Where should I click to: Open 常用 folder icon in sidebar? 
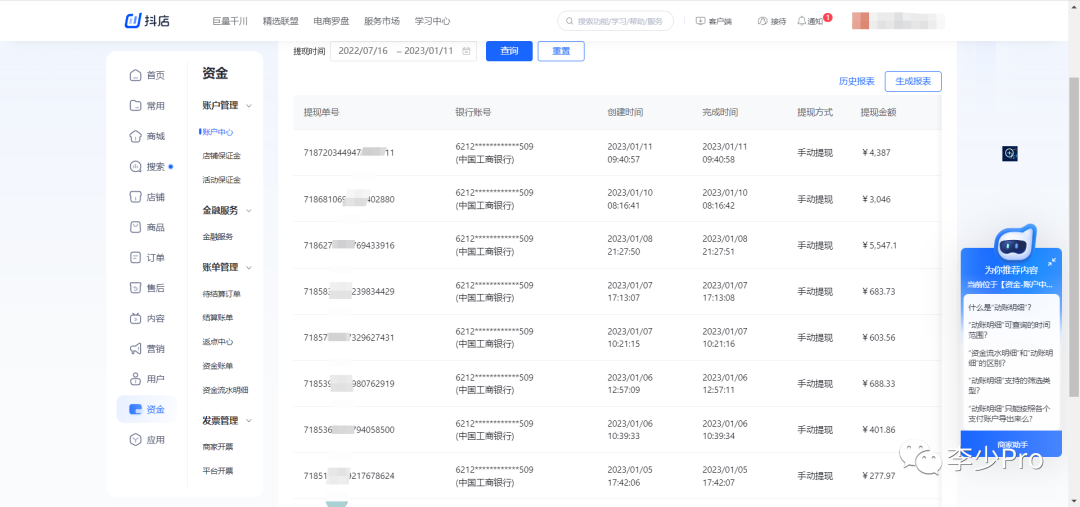tap(136, 105)
